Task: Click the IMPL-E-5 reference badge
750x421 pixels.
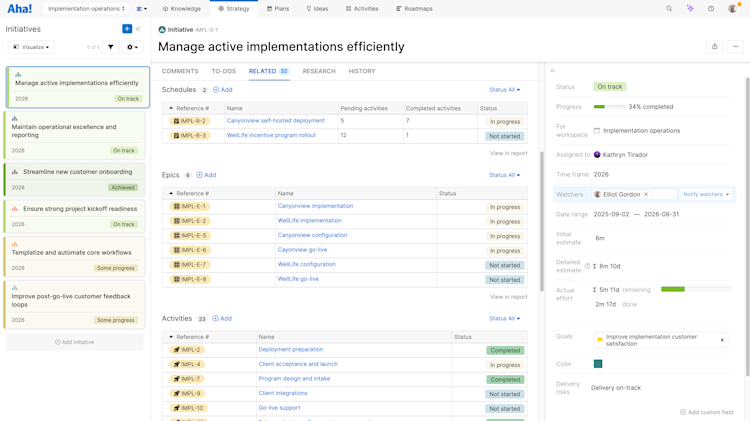Action: [189, 235]
